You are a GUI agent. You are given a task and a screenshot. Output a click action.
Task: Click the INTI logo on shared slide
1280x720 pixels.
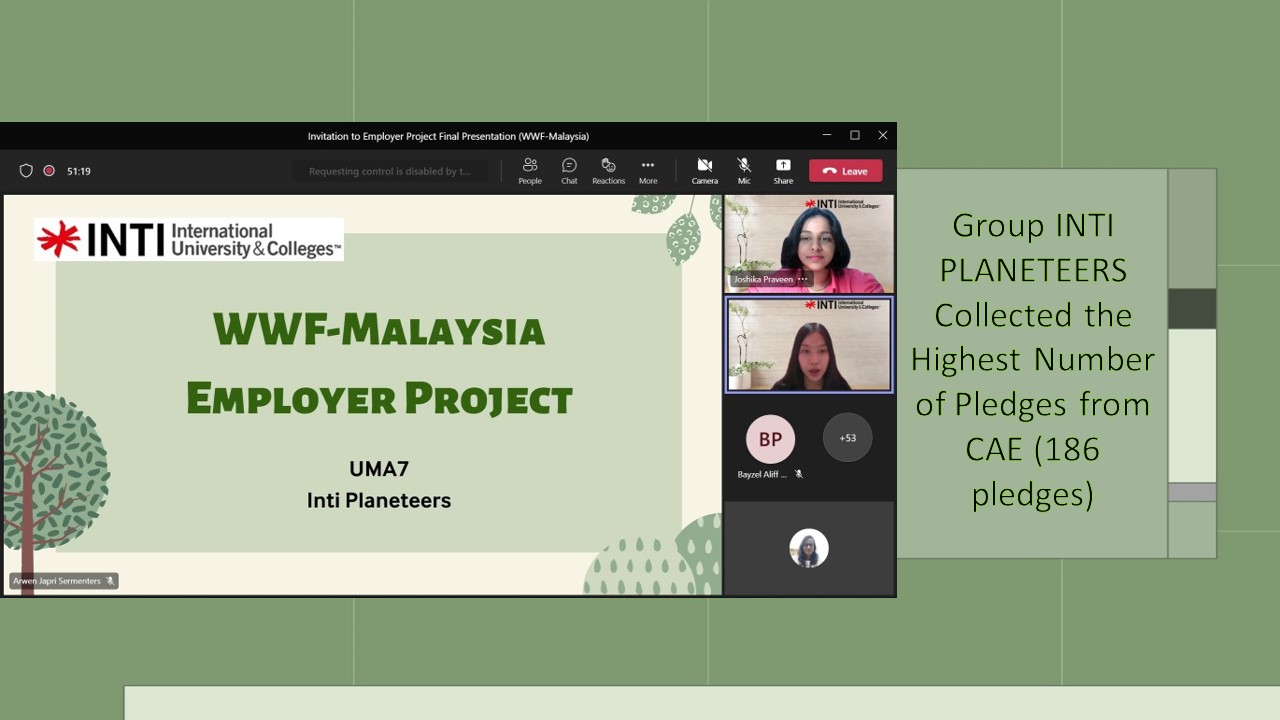pyautogui.click(x=189, y=240)
